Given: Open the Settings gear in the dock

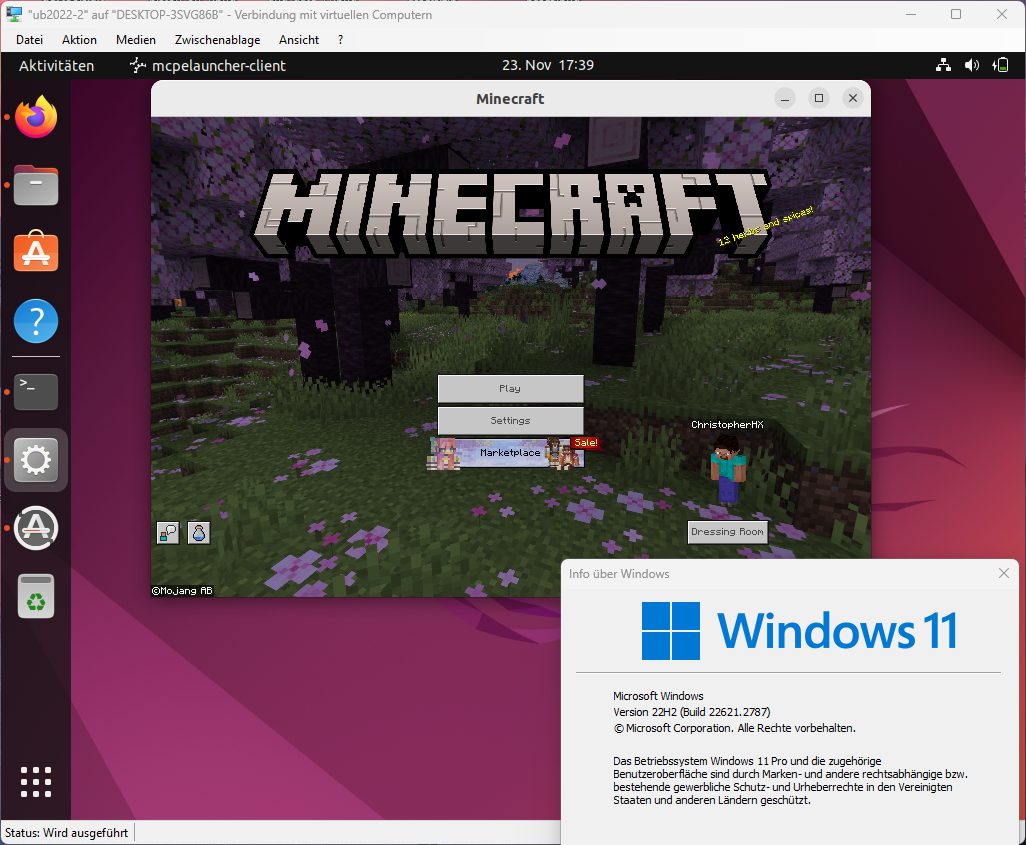Looking at the screenshot, I should pos(35,460).
